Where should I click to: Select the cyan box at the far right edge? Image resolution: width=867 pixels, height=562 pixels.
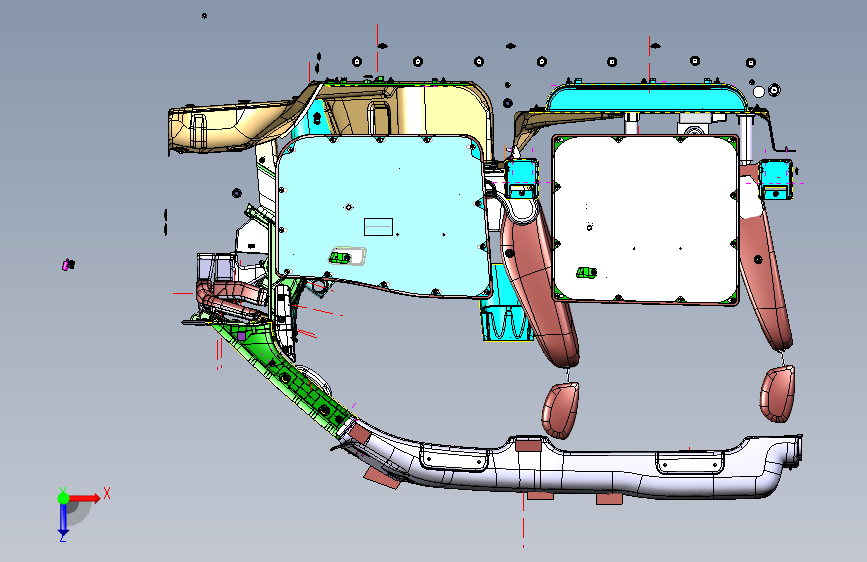tap(776, 180)
